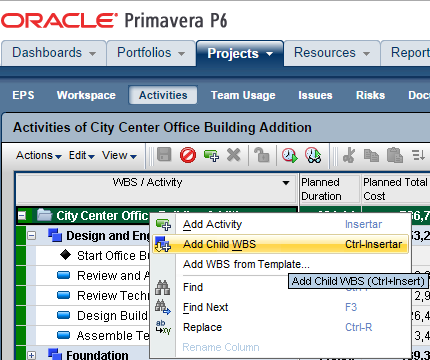Click the Review and A activity bar icon
This screenshot has height=360, width=430.
point(63,275)
